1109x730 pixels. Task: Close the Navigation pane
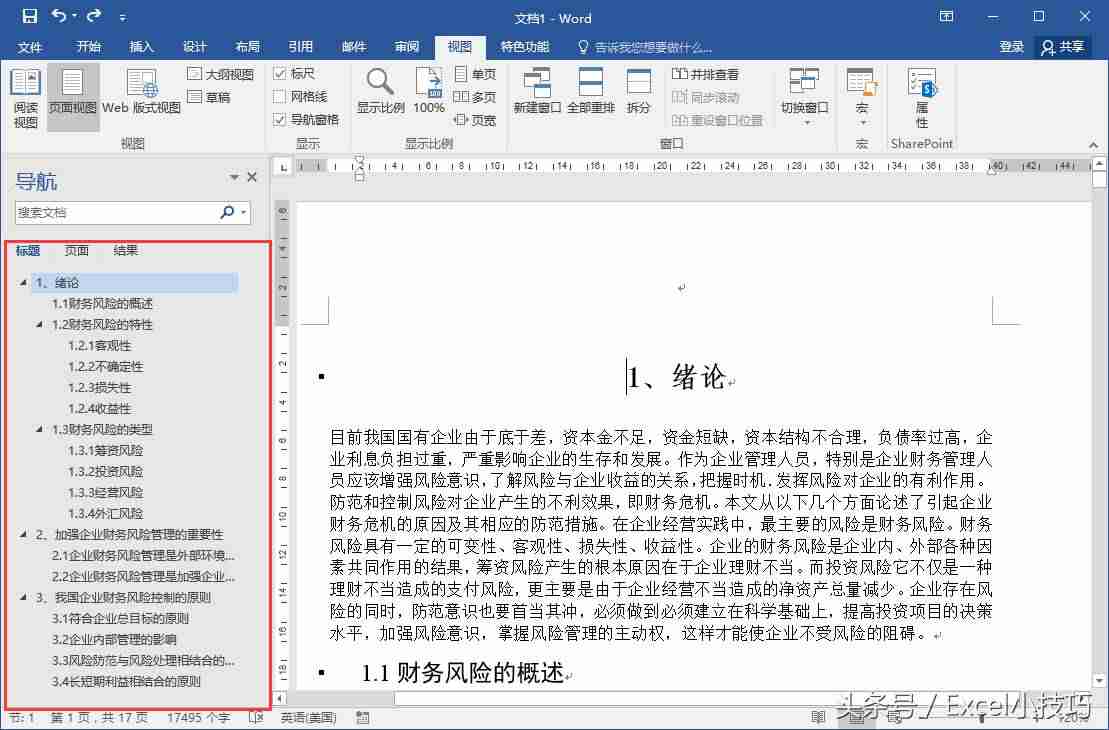point(252,177)
